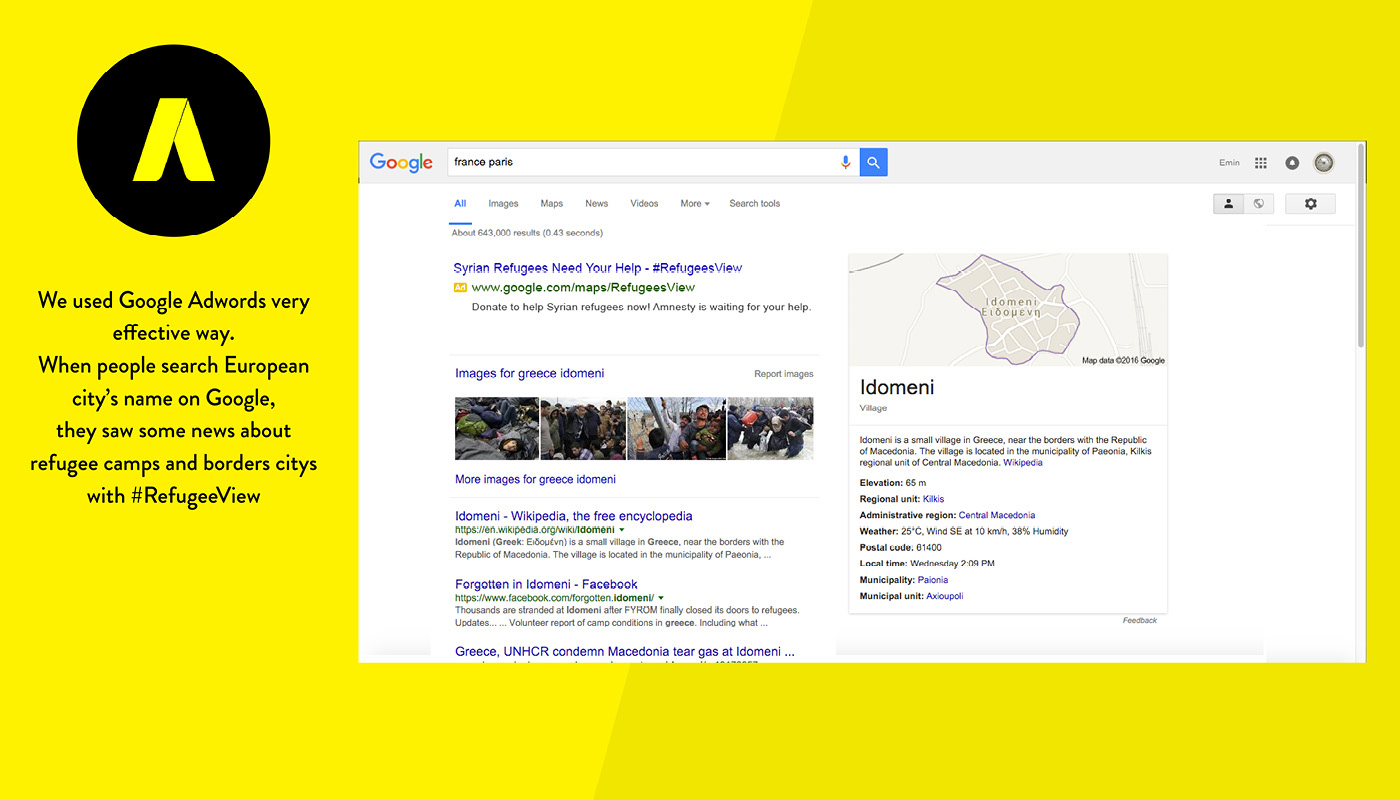1400x800 pixels.
Task: Click Elevation 65 m text
Action: point(893,483)
